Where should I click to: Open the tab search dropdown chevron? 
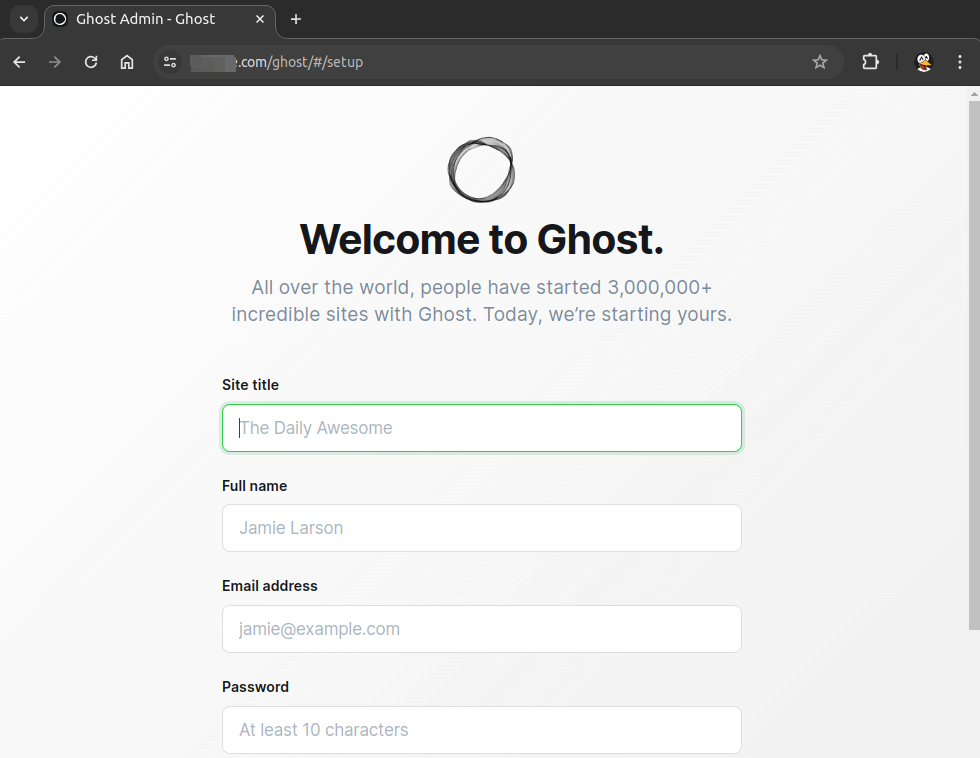[24, 19]
